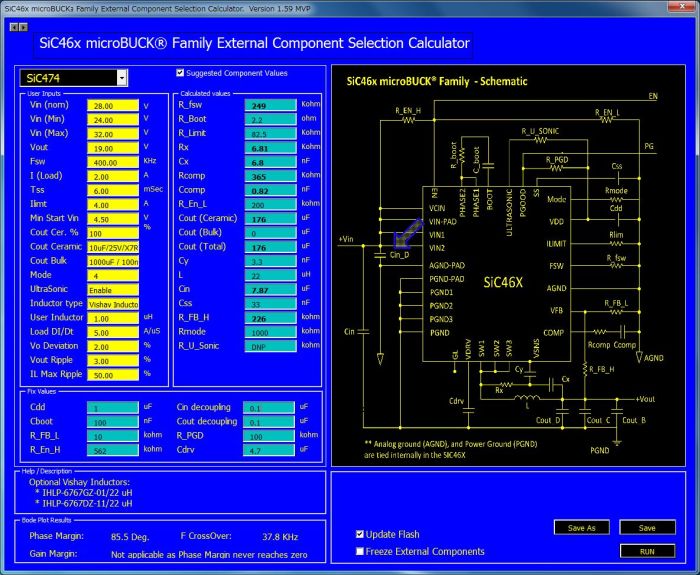Click the L inductor value 22
This screenshot has height=575, width=700.
pyautogui.click(x=271, y=275)
